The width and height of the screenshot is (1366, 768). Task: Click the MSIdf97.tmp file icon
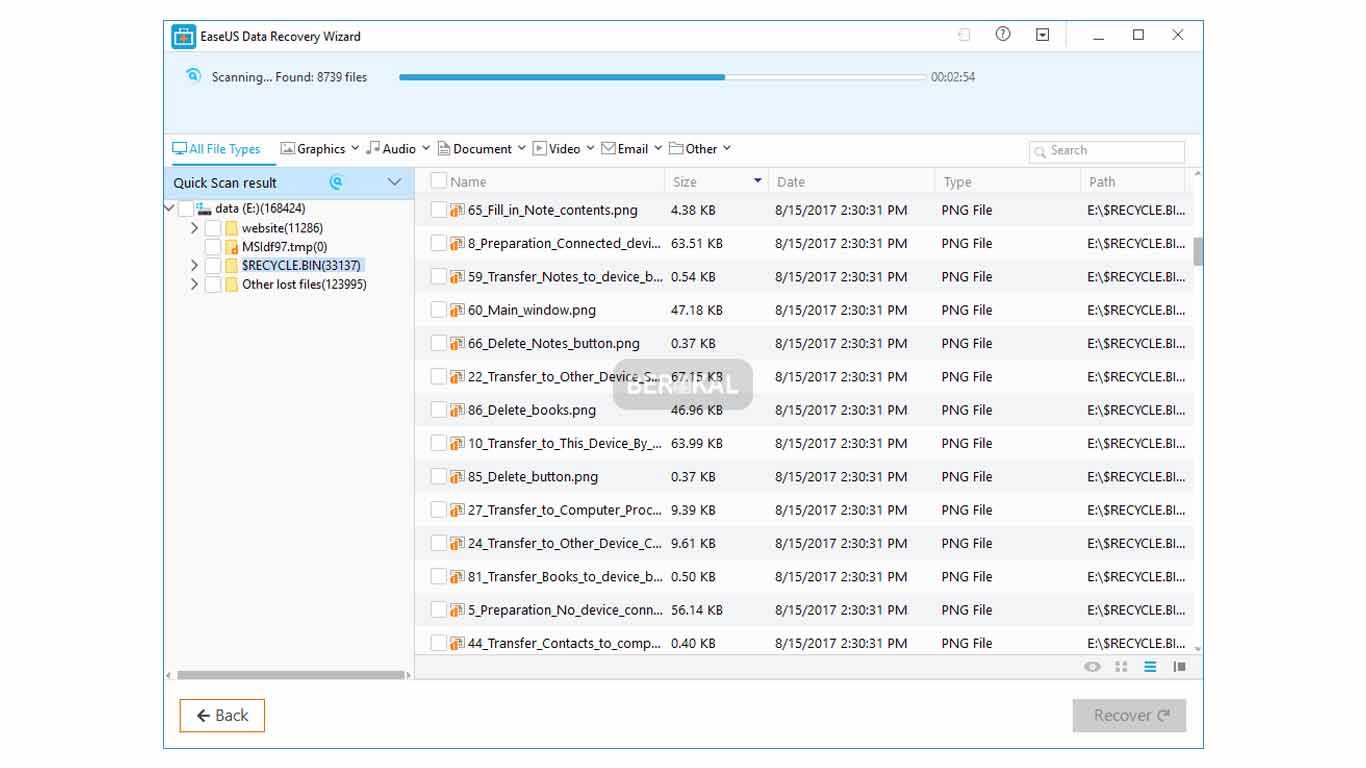point(232,247)
